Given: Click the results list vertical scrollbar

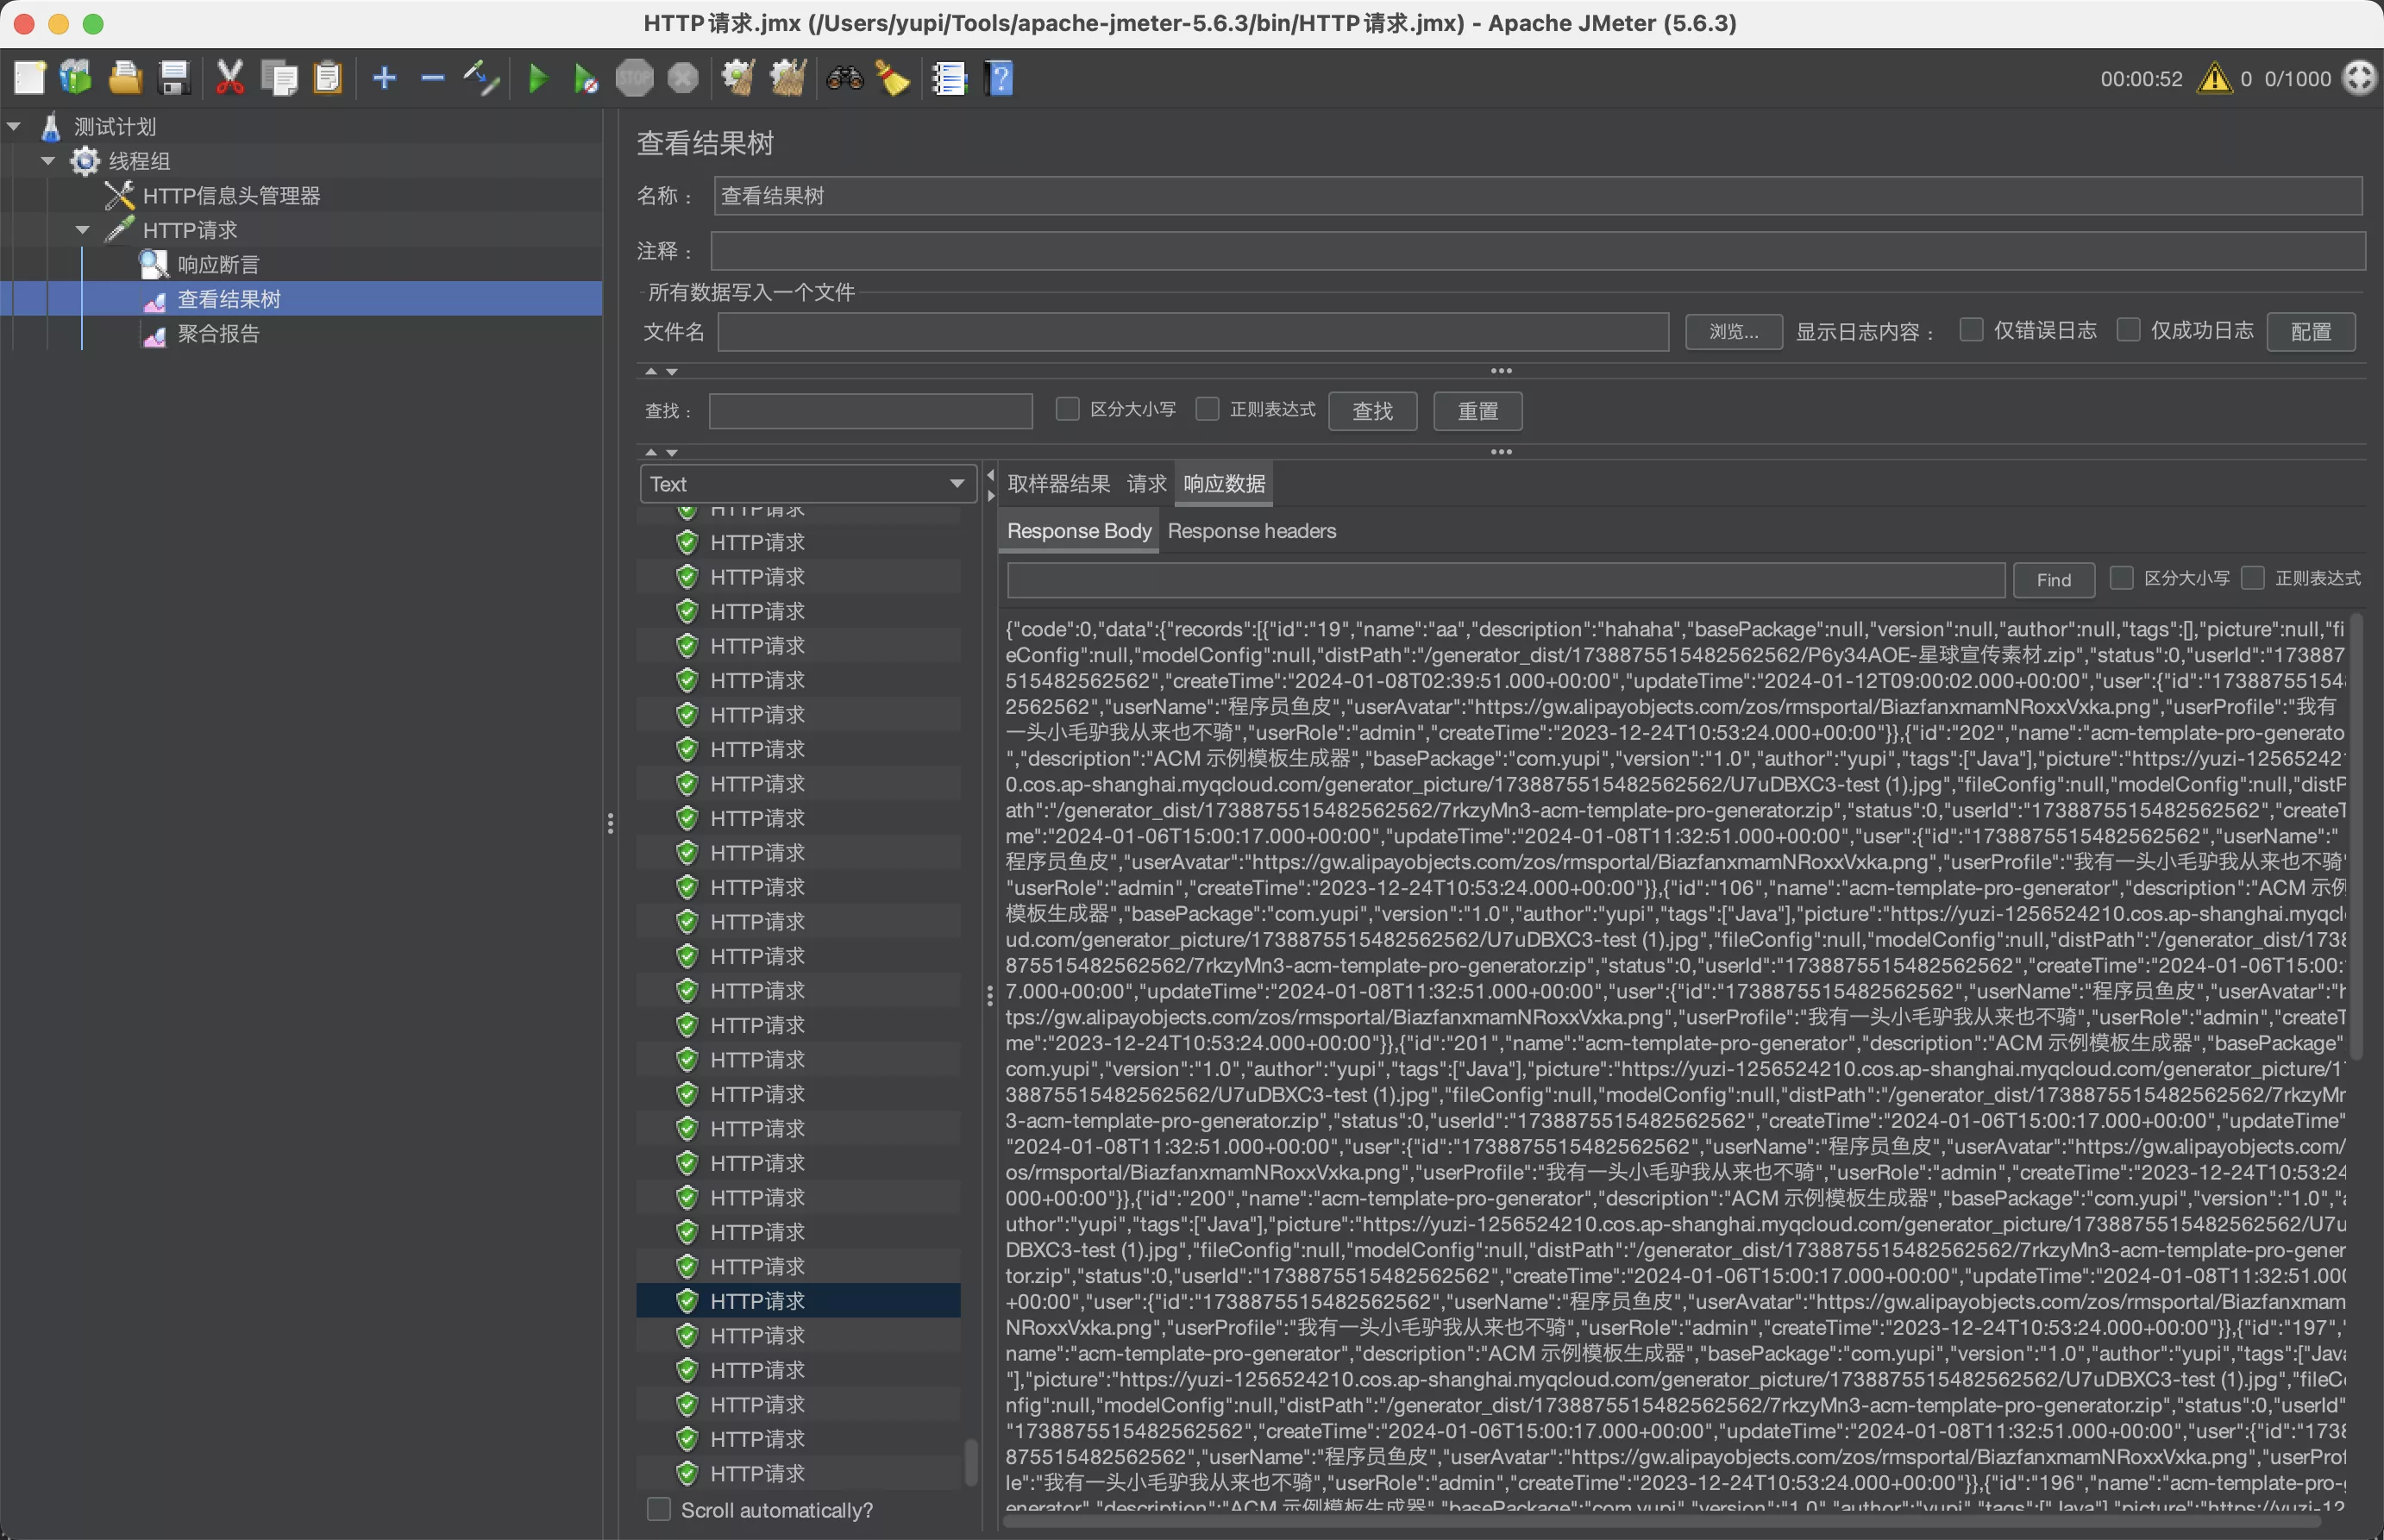Looking at the screenshot, I should coord(970,1463).
